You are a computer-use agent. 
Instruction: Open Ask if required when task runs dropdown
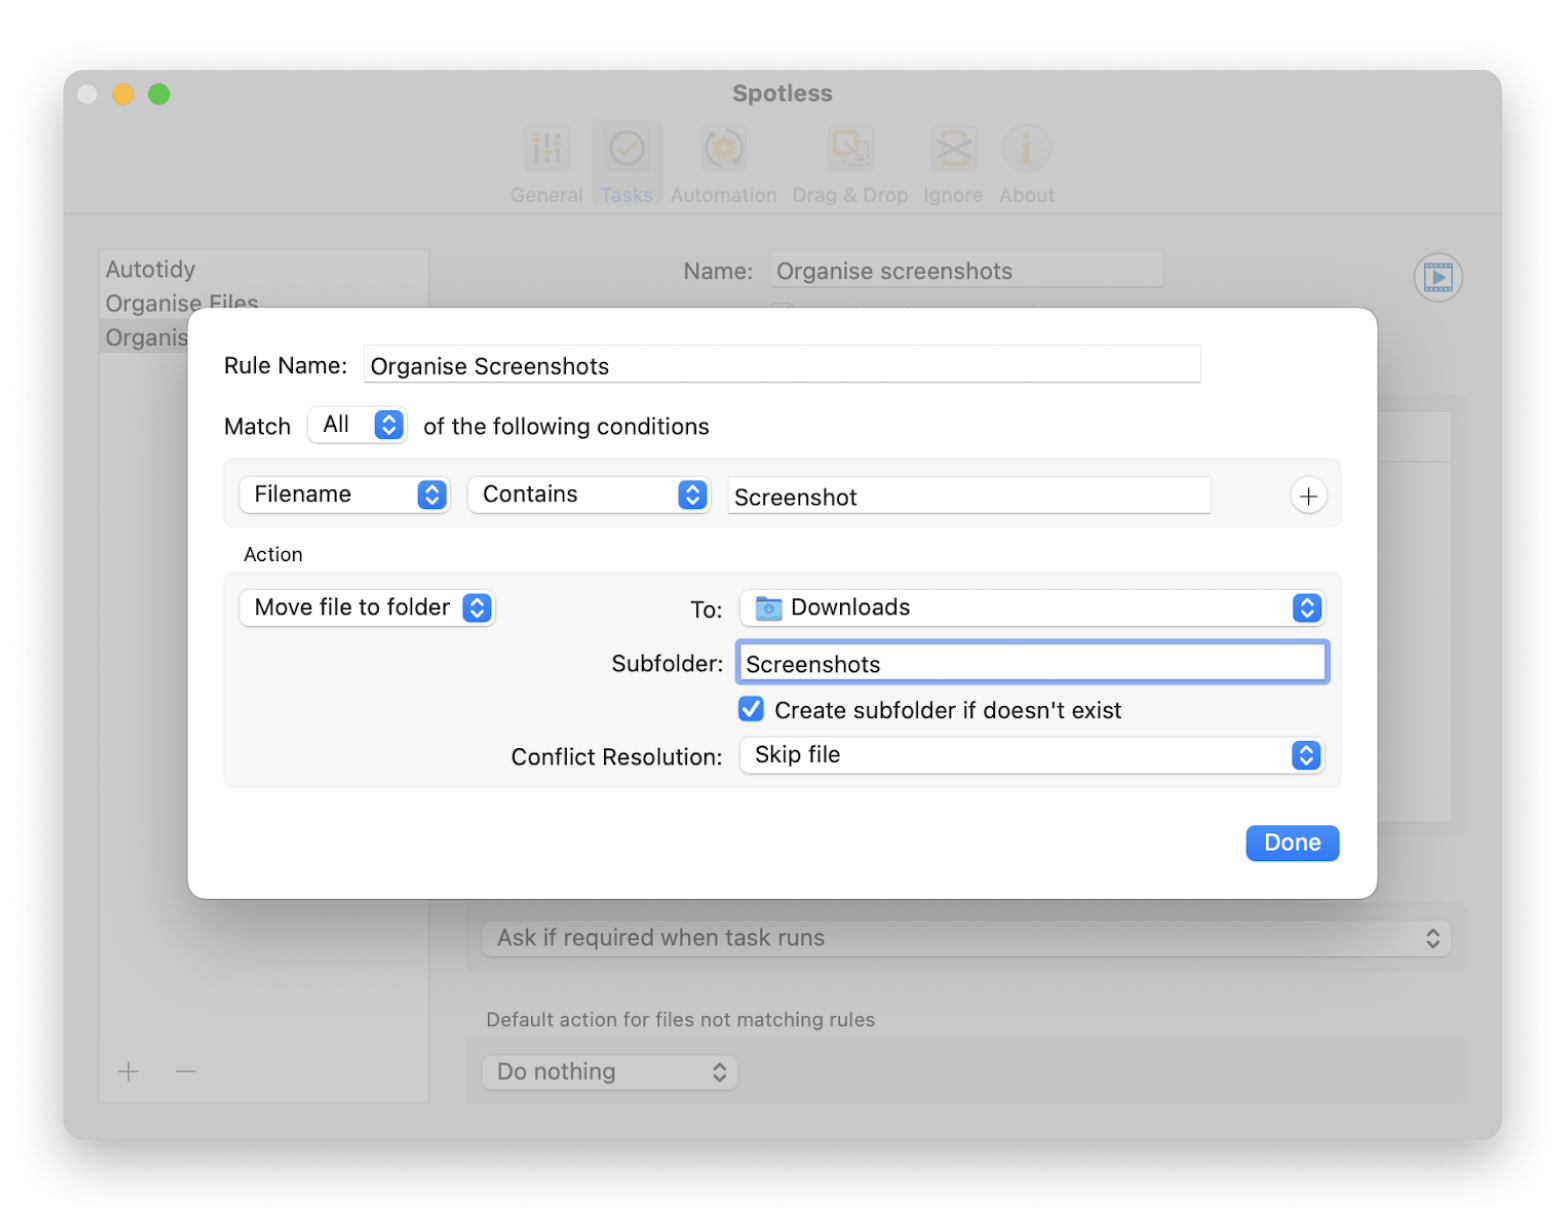tap(966, 938)
